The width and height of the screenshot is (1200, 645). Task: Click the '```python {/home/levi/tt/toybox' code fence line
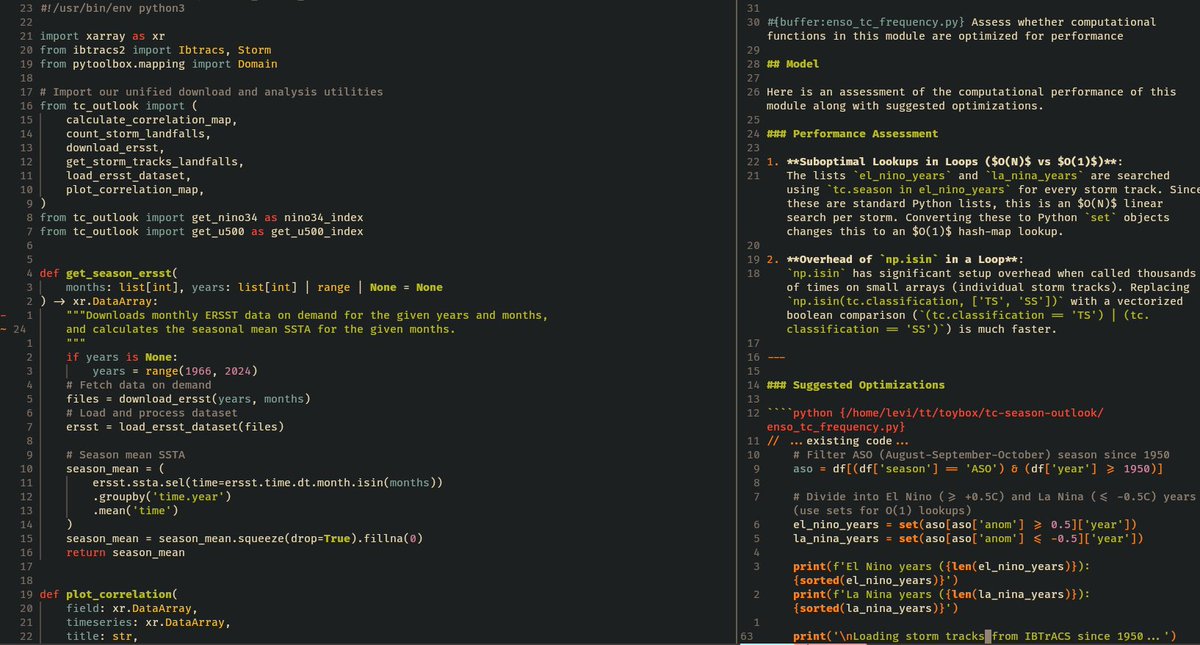pyautogui.click(x=935, y=420)
